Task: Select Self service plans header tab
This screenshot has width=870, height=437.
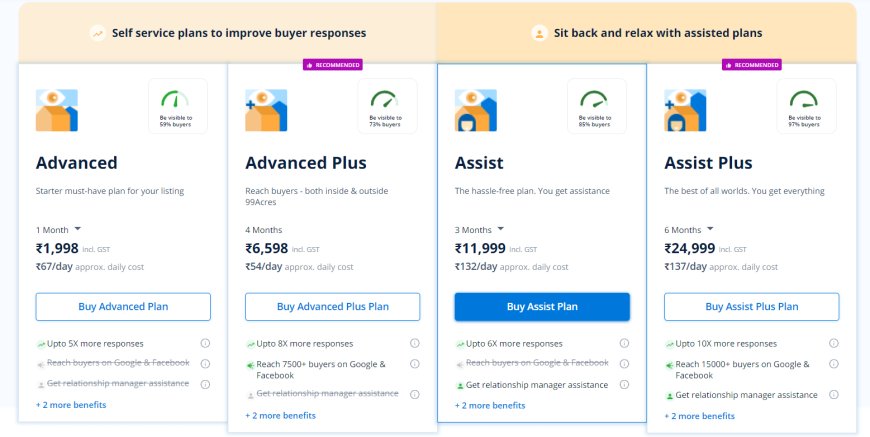Action: point(228,33)
